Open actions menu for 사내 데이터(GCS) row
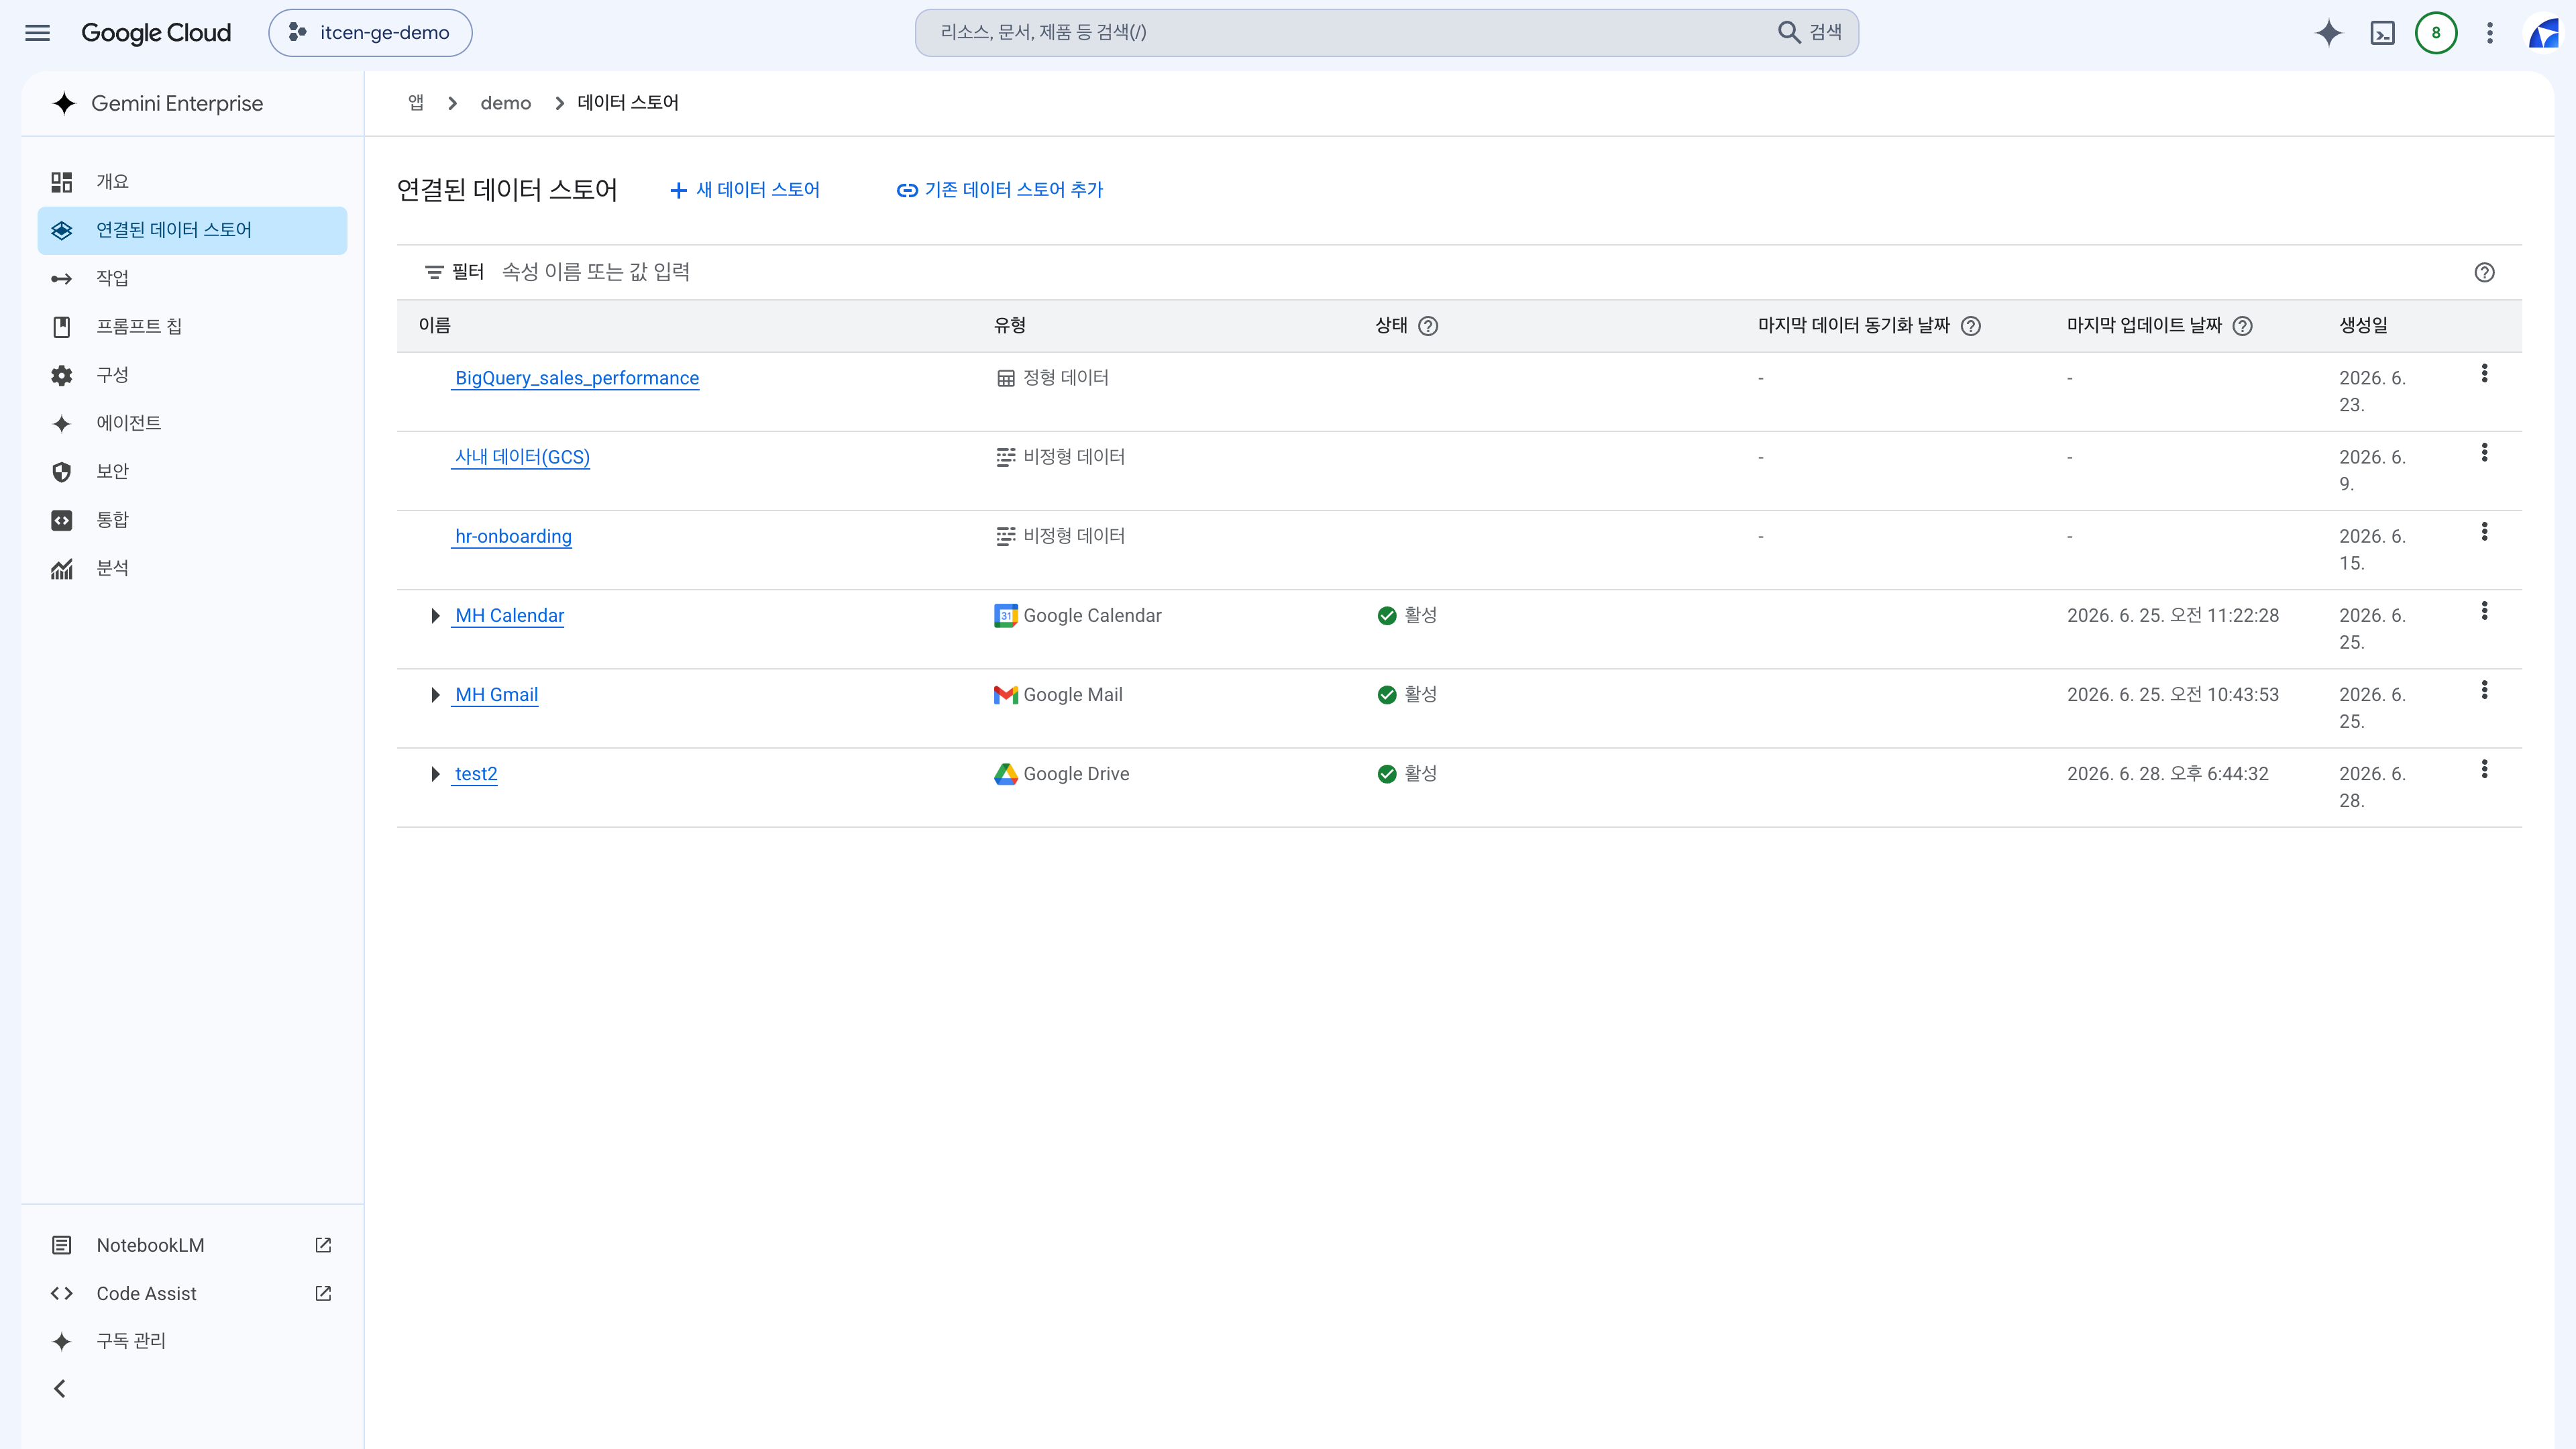This screenshot has width=2576, height=1449. pos(2484,452)
